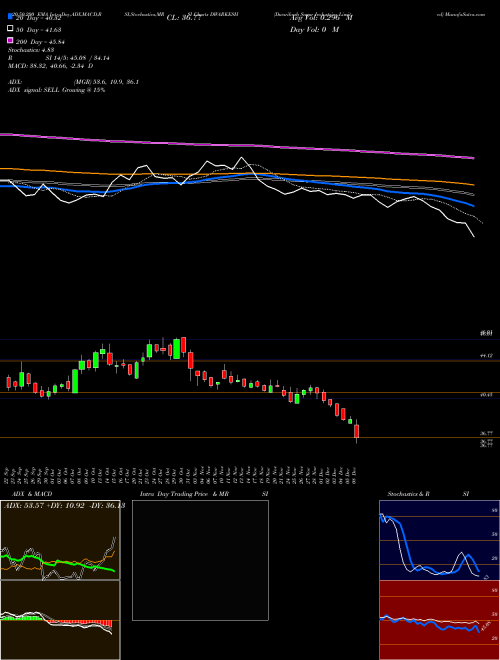Select the '200 Day = 45.84' legend text
The height and width of the screenshot is (660, 500).
(41, 41)
